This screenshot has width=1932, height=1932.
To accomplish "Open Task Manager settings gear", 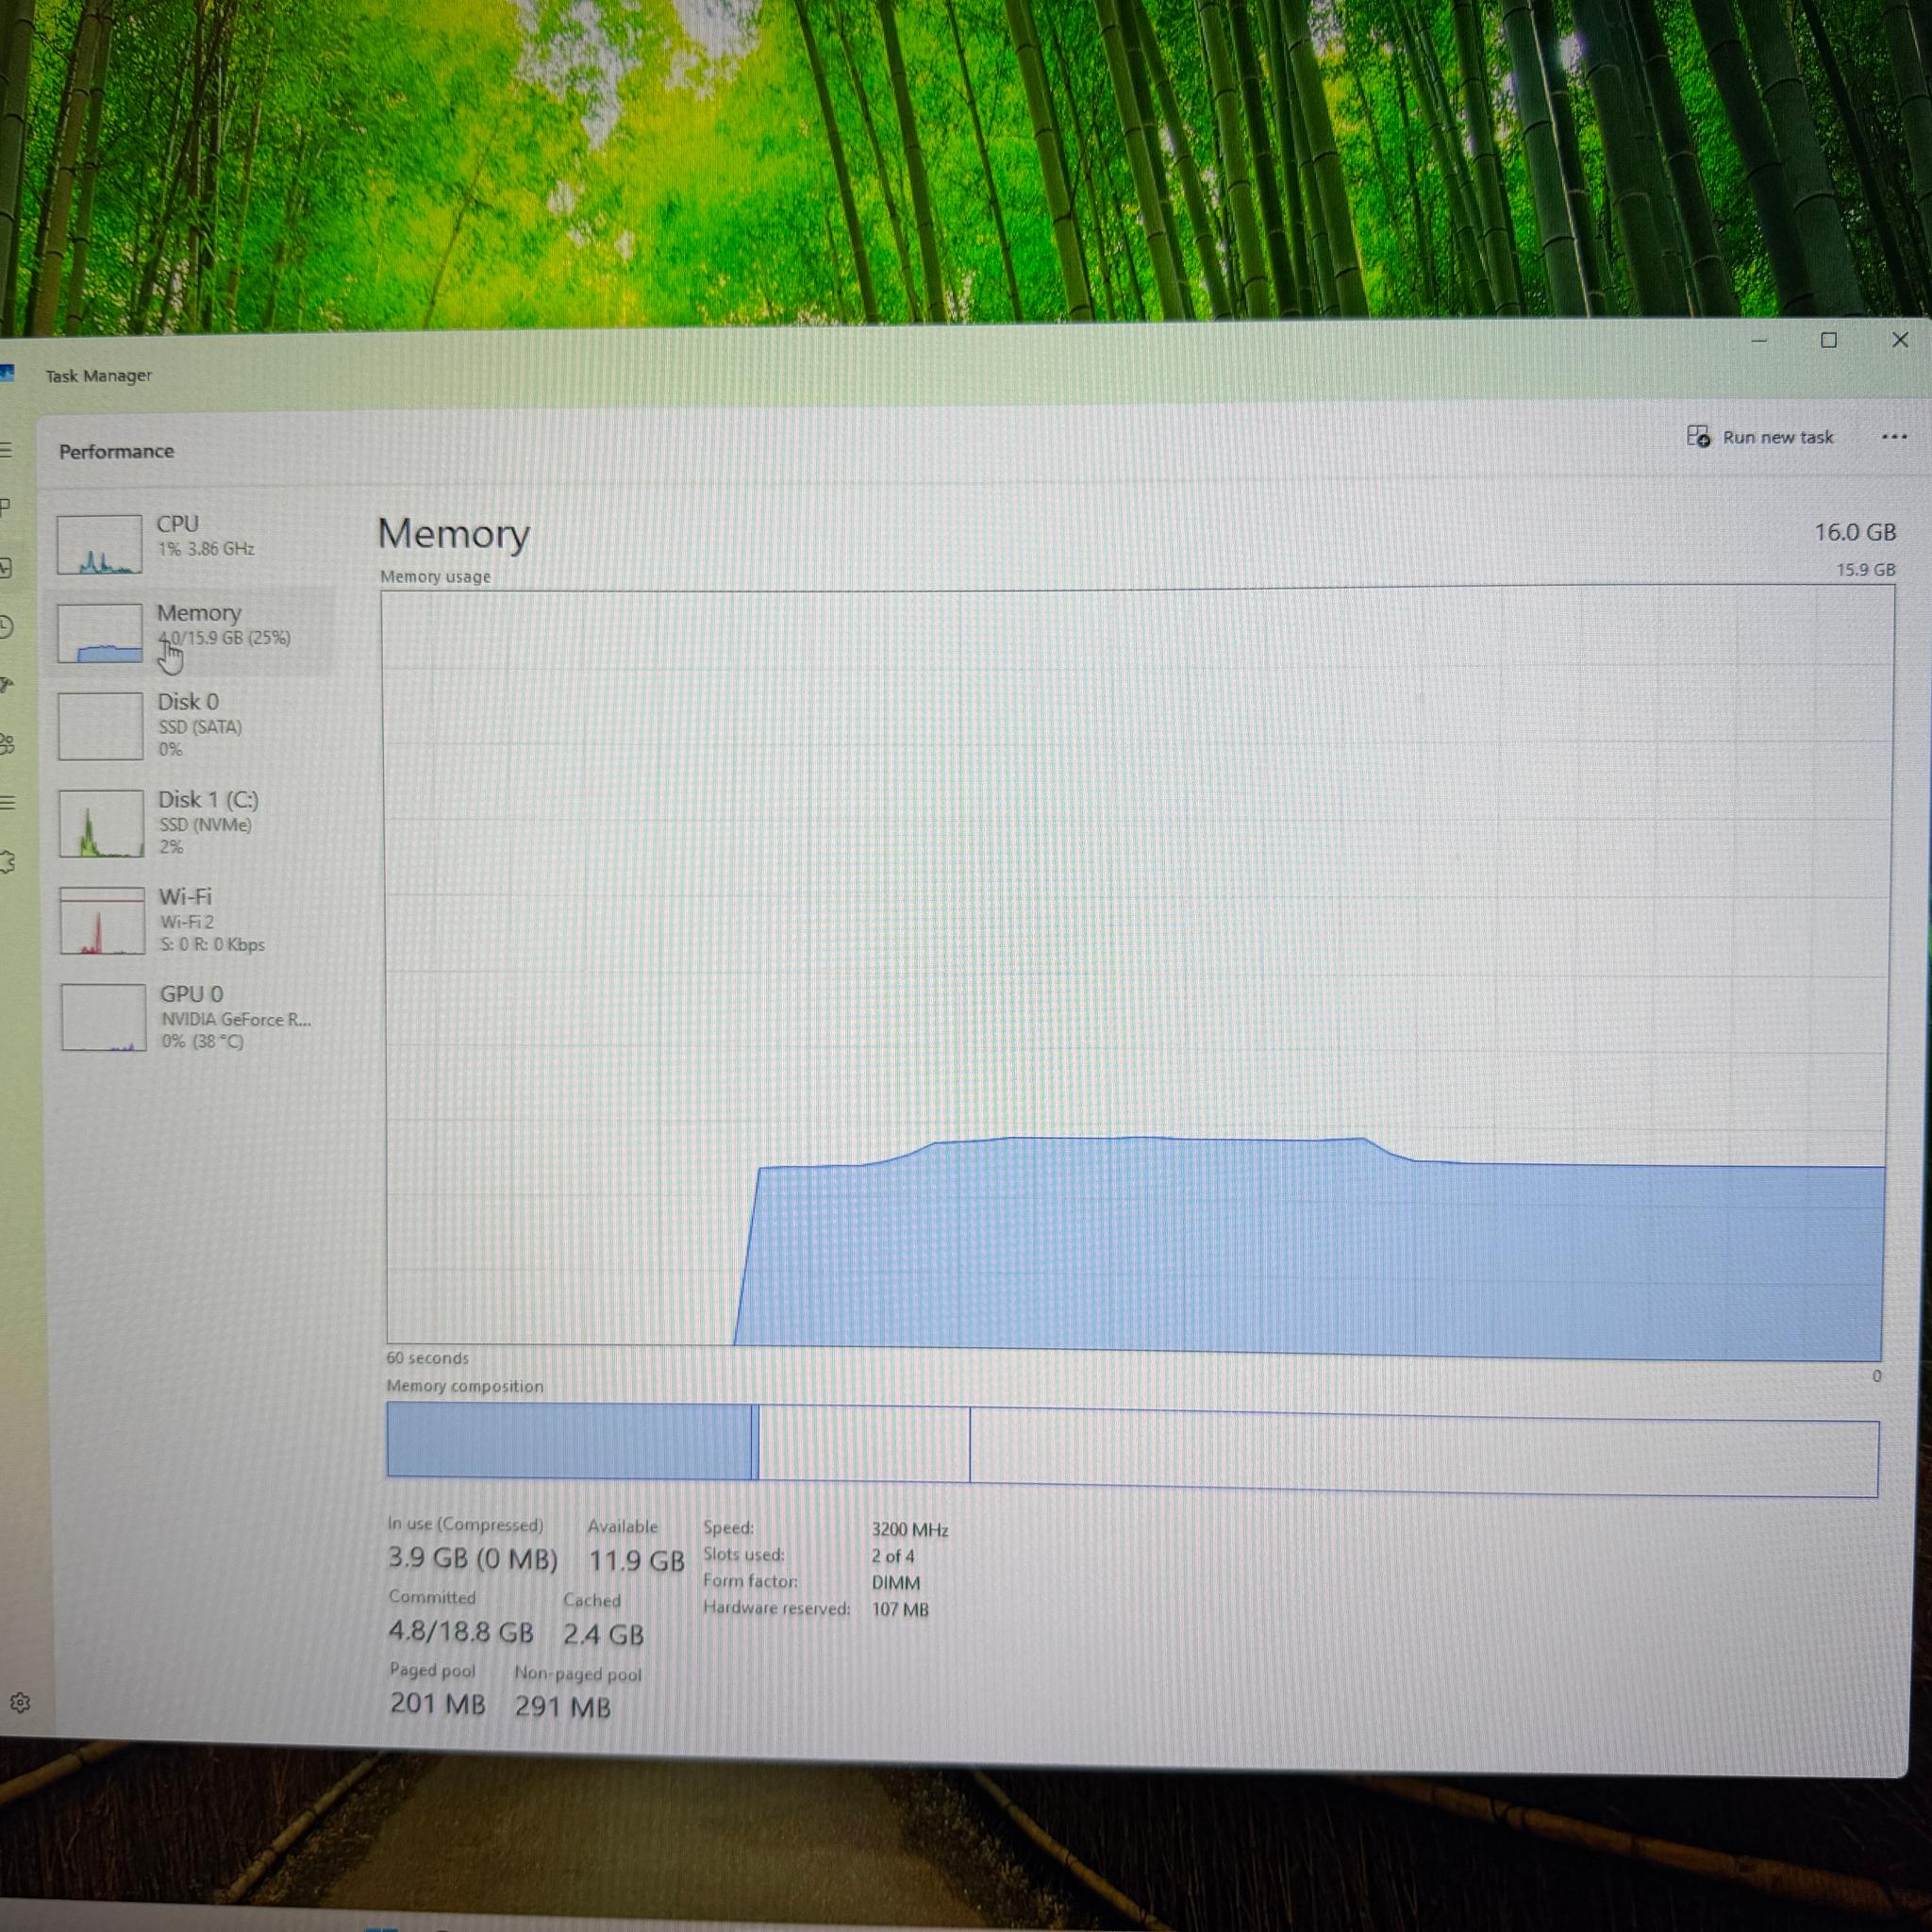I will [20, 1702].
